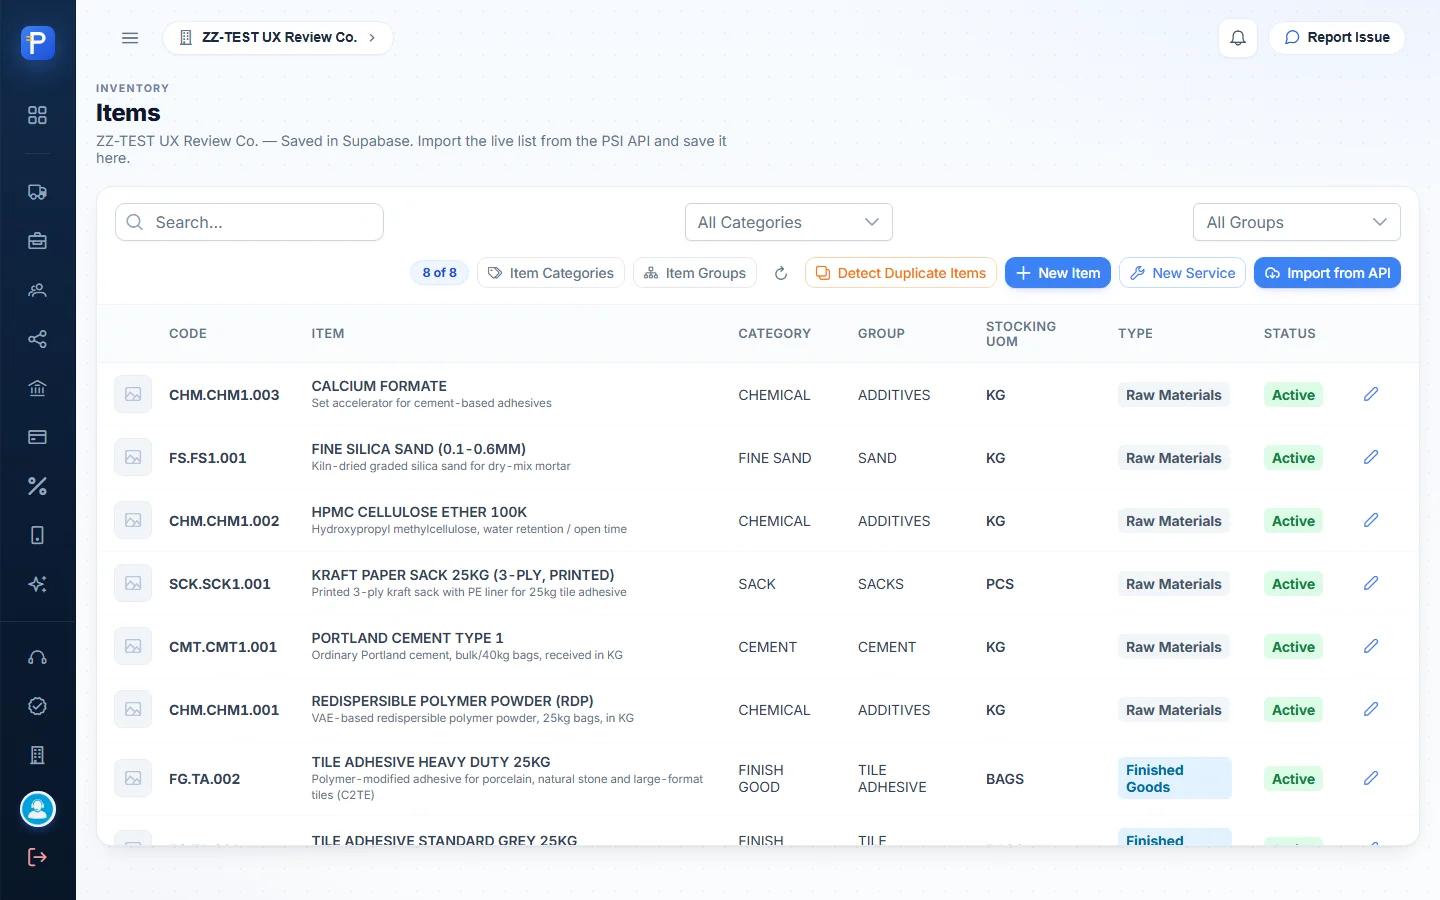This screenshot has width=1440, height=900.
Task: Click the delivery truck sidebar icon
Action: tap(37, 192)
